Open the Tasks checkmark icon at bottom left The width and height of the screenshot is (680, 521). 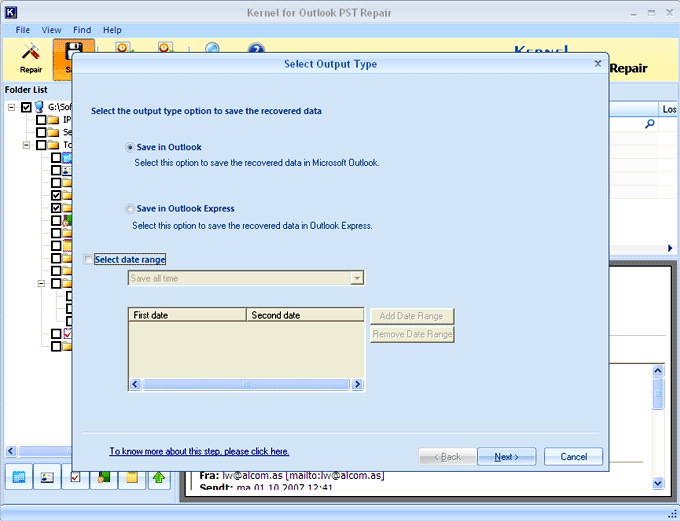pos(75,477)
